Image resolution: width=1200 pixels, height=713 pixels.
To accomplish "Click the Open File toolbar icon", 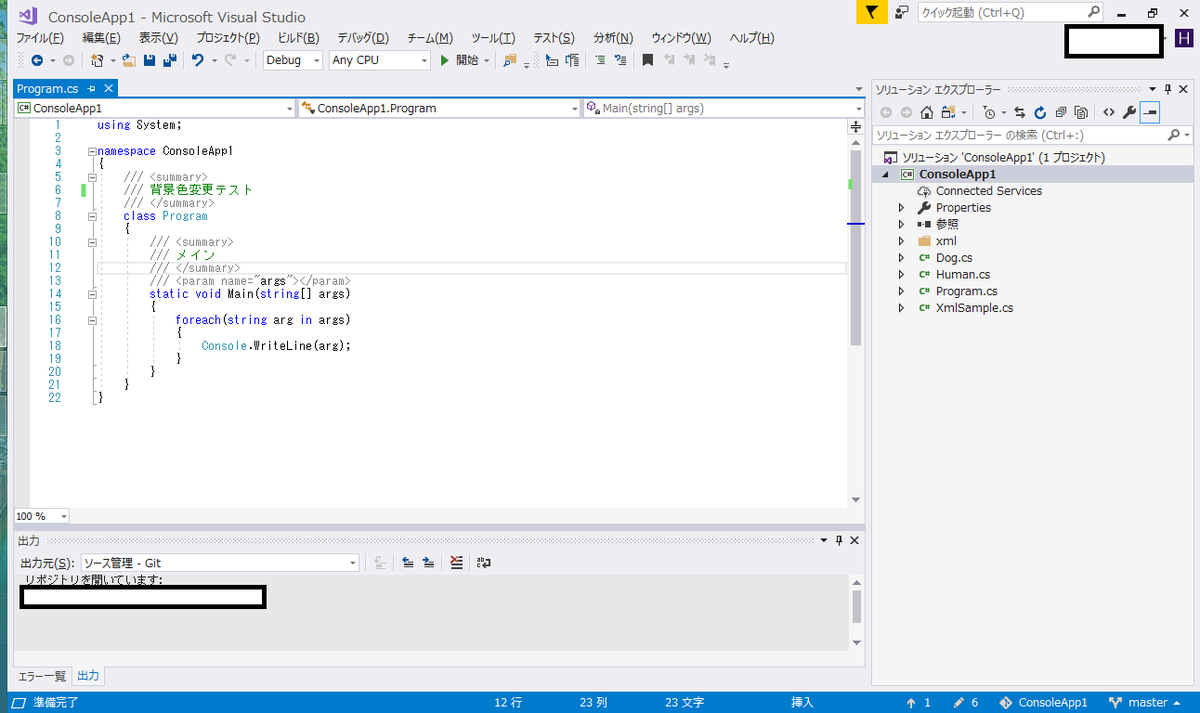I will point(129,60).
